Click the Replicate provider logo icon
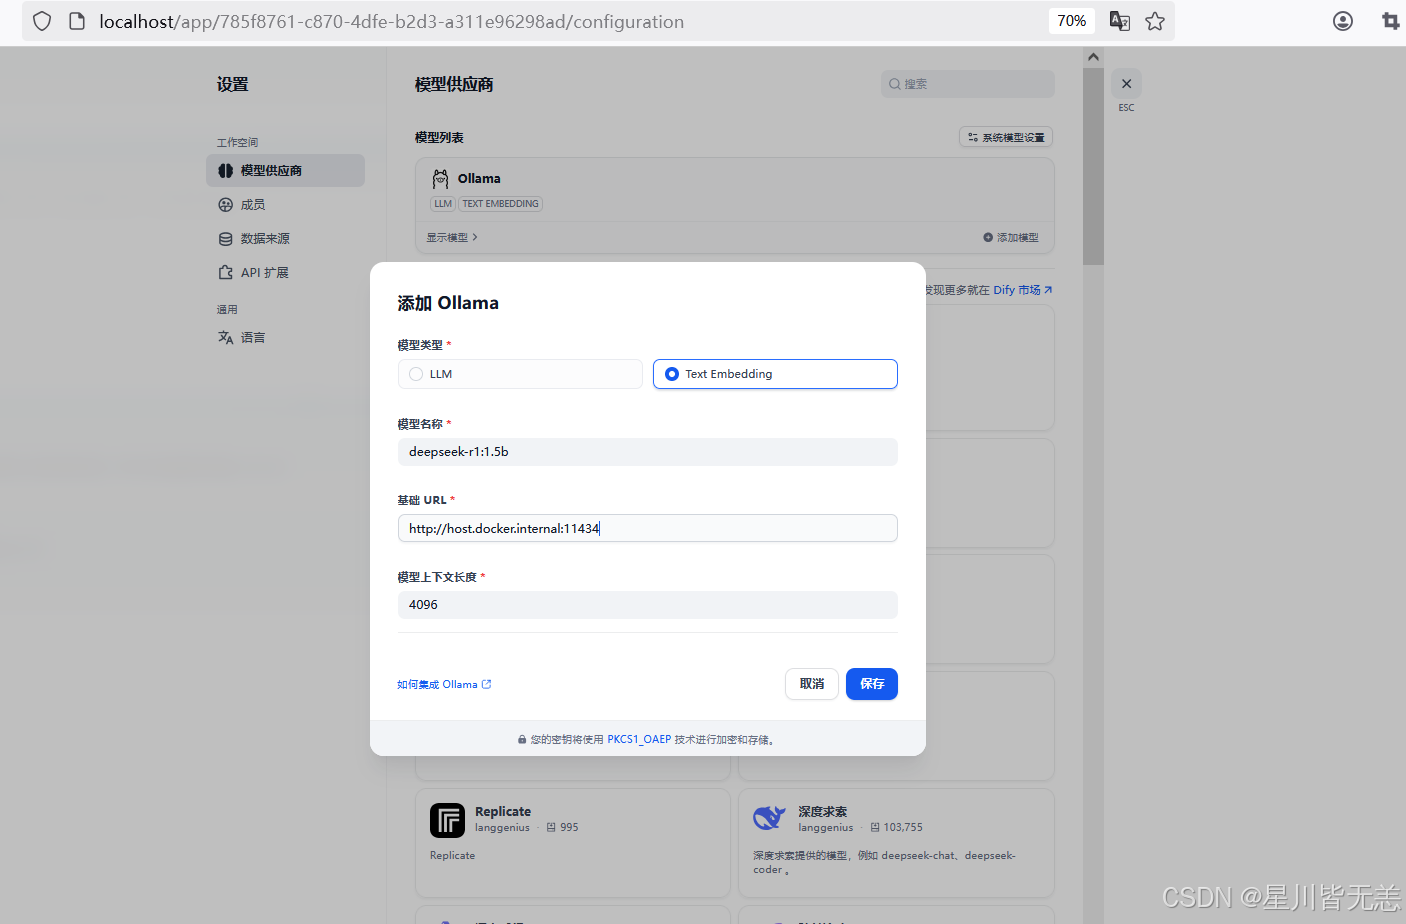1406x924 pixels. pyautogui.click(x=447, y=820)
